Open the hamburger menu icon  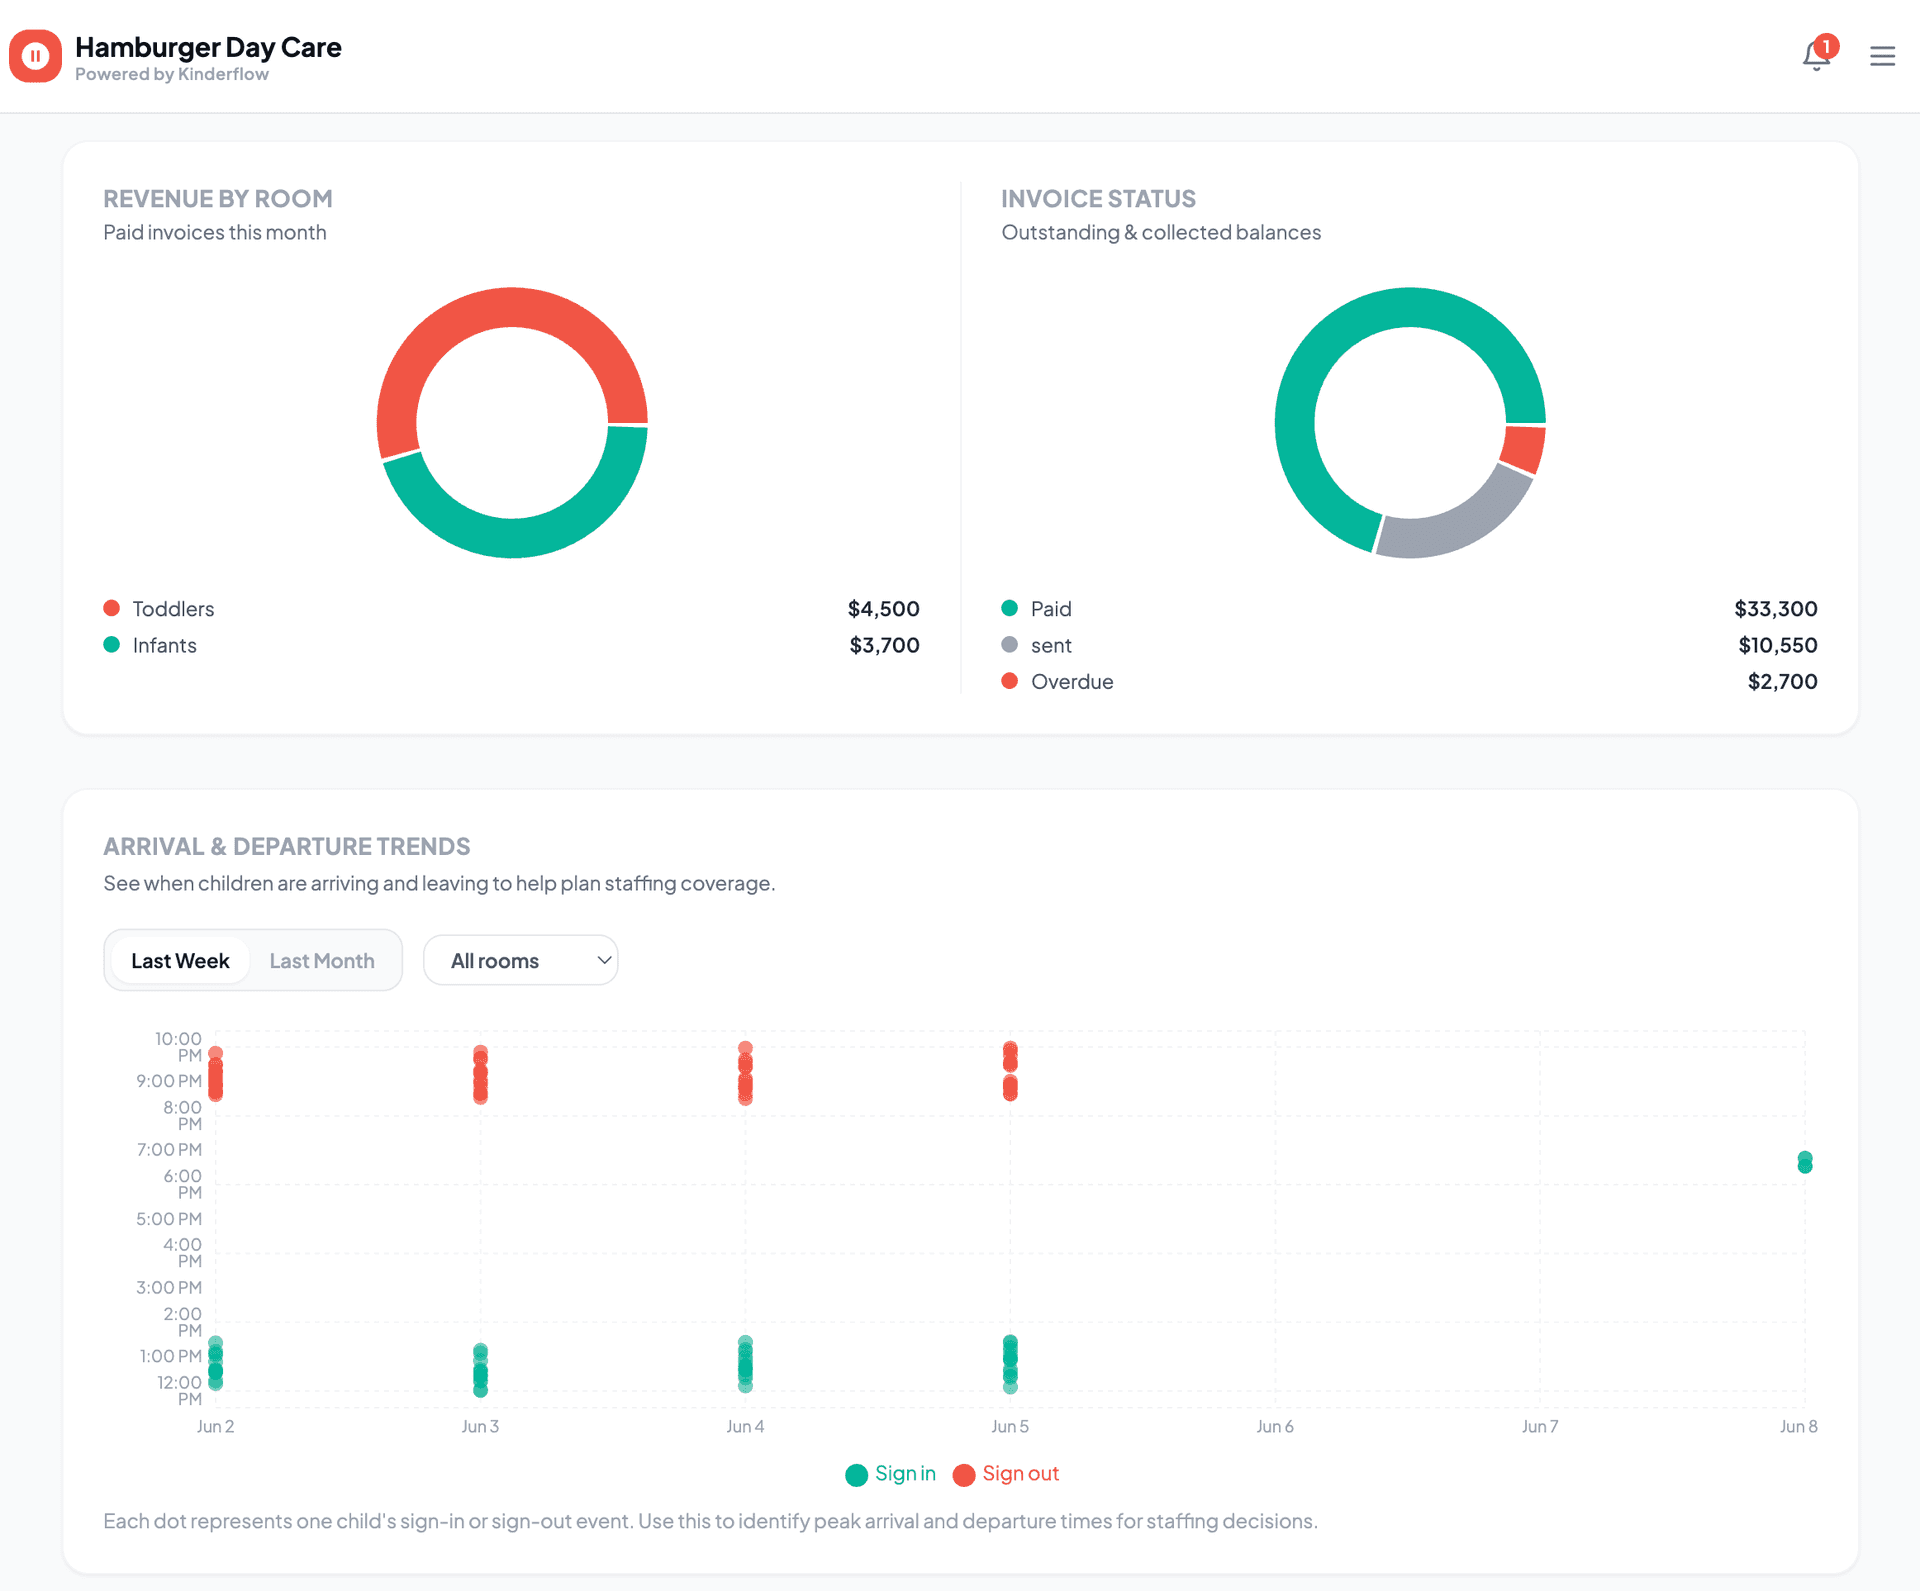1882,56
